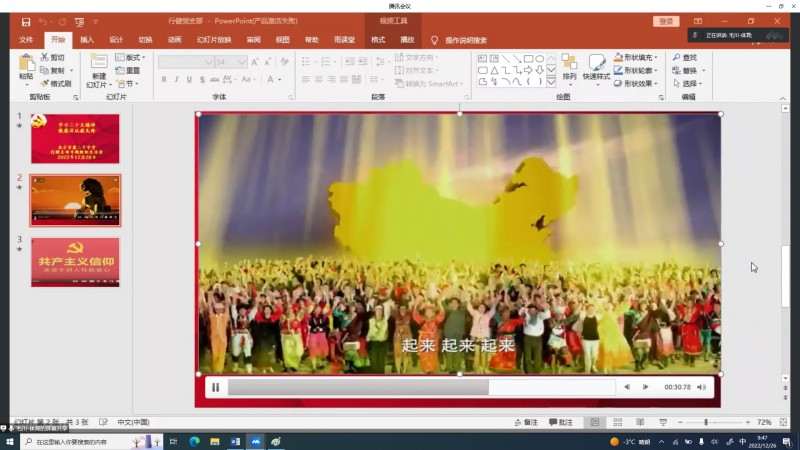This screenshot has height=450, width=800.
Task: Open the 节 Section dropdown
Action: click(x=128, y=83)
